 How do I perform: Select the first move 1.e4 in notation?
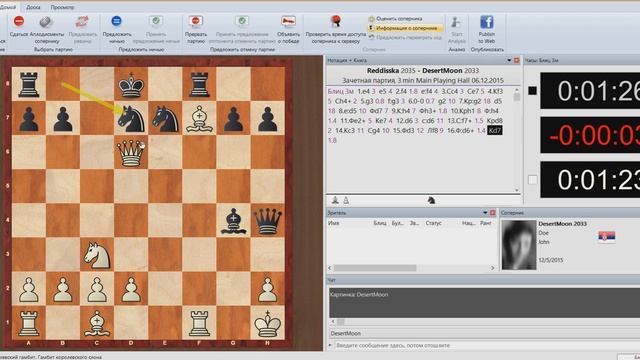tap(363, 91)
